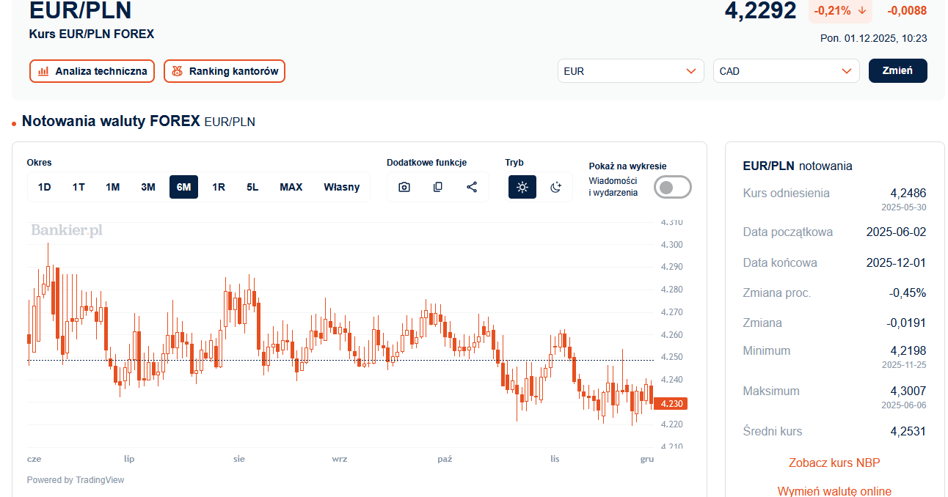Click the bar chart icon in Analiza techniczna

point(43,71)
